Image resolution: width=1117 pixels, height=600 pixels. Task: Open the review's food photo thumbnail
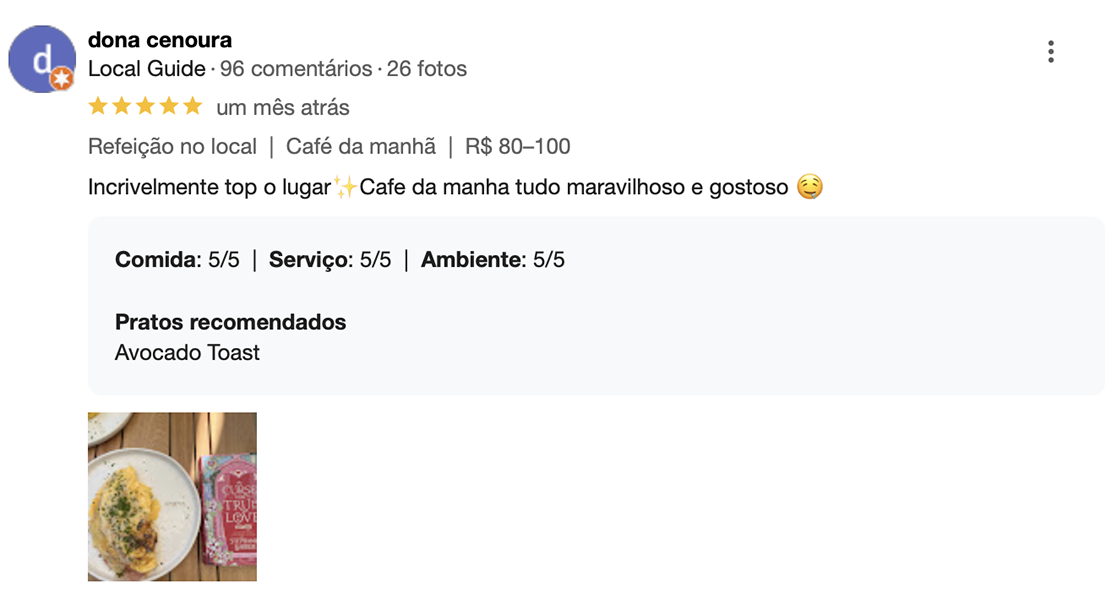pyautogui.click(x=172, y=497)
